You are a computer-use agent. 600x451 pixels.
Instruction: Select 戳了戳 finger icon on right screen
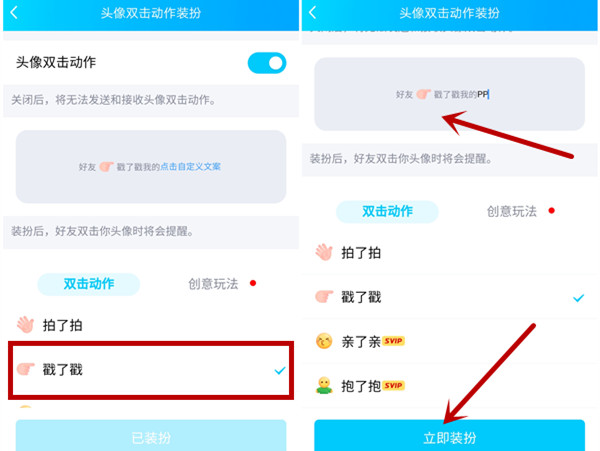tap(324, 296)
